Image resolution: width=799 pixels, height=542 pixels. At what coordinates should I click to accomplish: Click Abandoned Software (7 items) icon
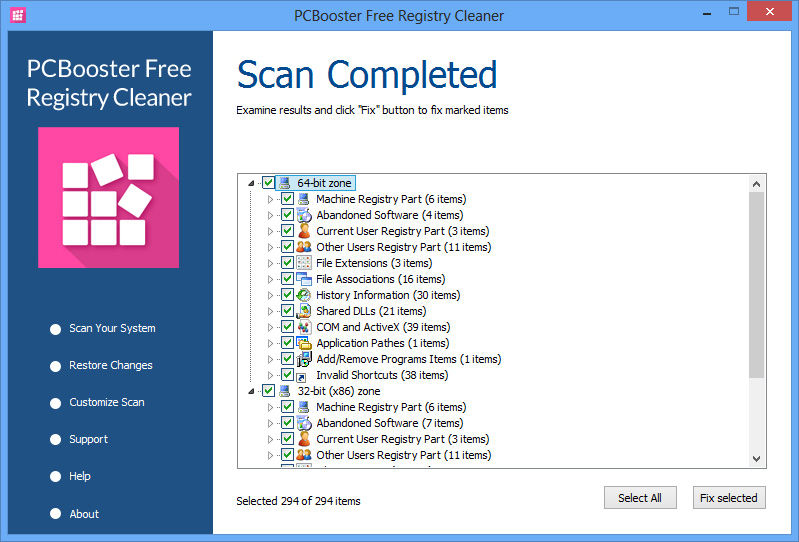click(x=304, y=423)
